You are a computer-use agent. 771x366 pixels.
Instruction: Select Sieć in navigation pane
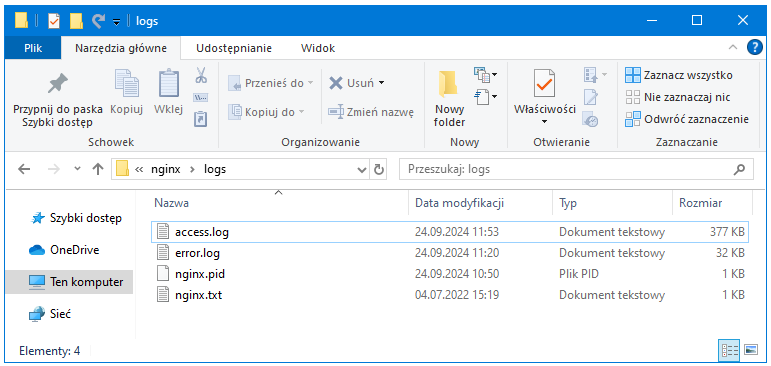[x=49, y=313]
